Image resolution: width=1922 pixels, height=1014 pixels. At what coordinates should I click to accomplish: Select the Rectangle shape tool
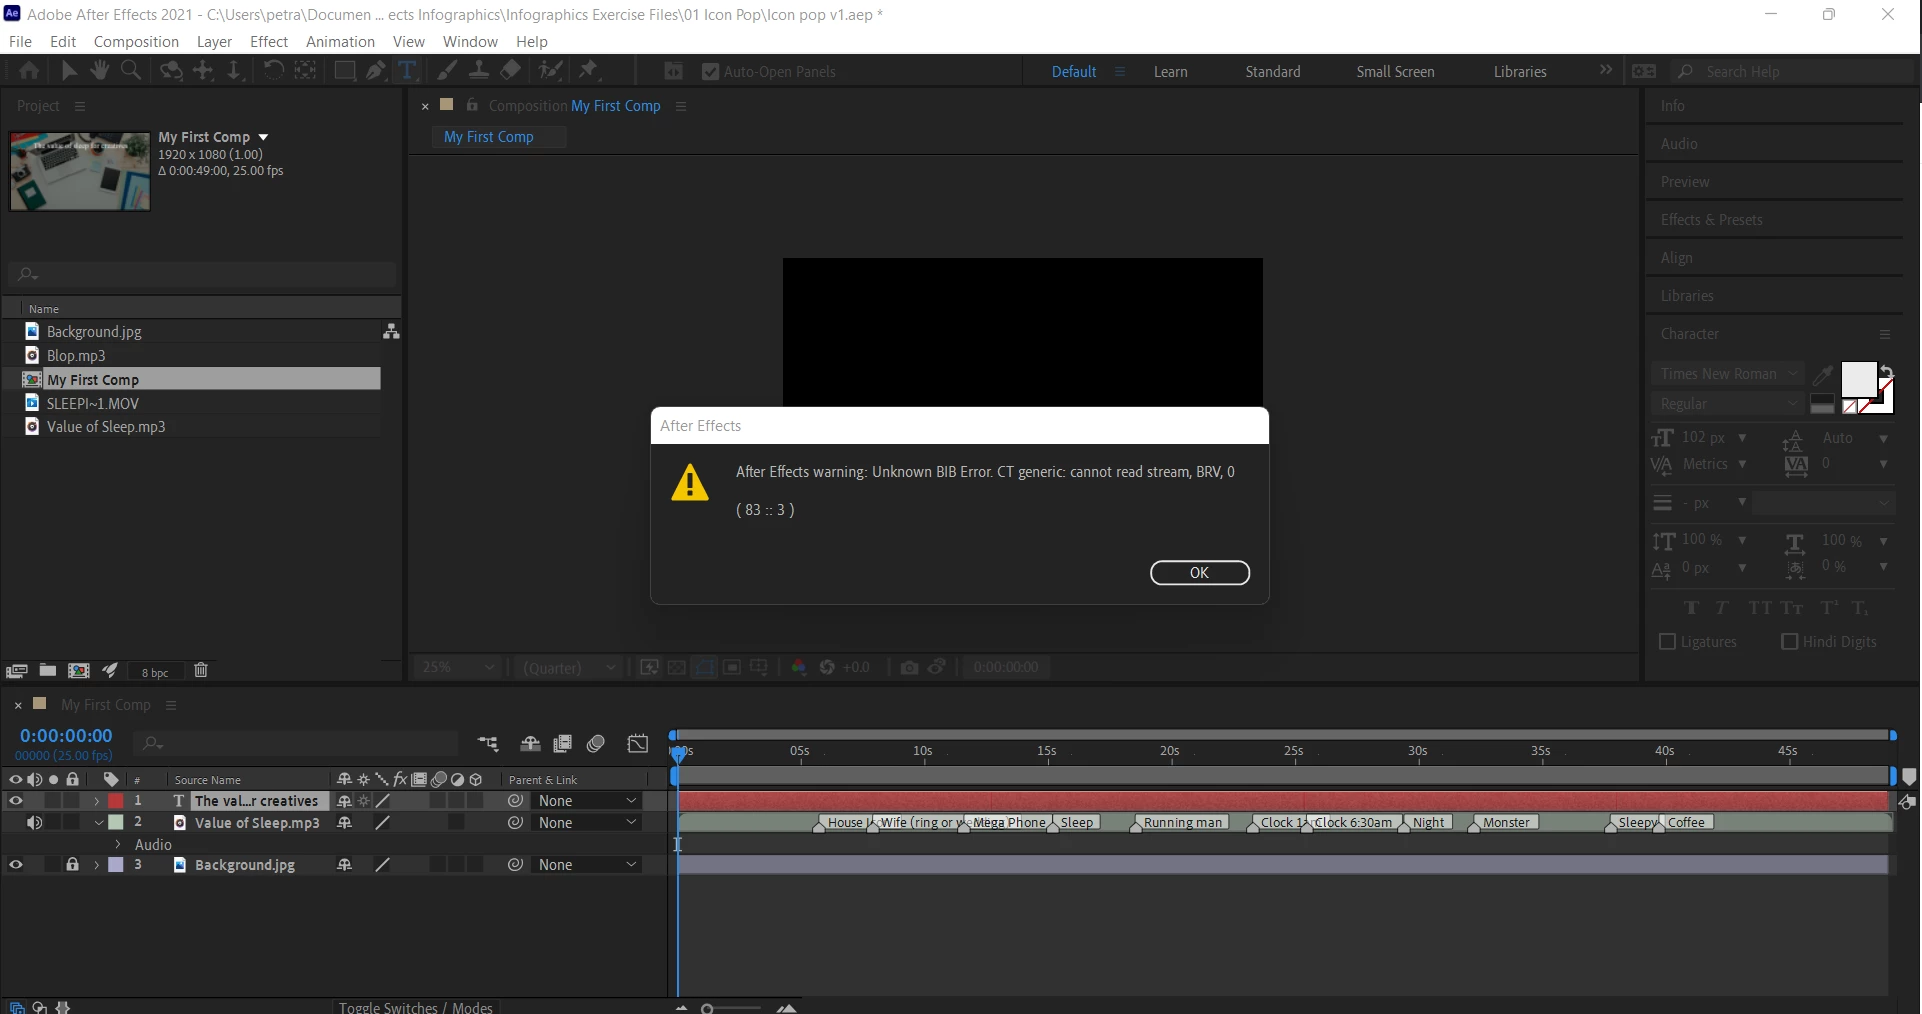344,71
